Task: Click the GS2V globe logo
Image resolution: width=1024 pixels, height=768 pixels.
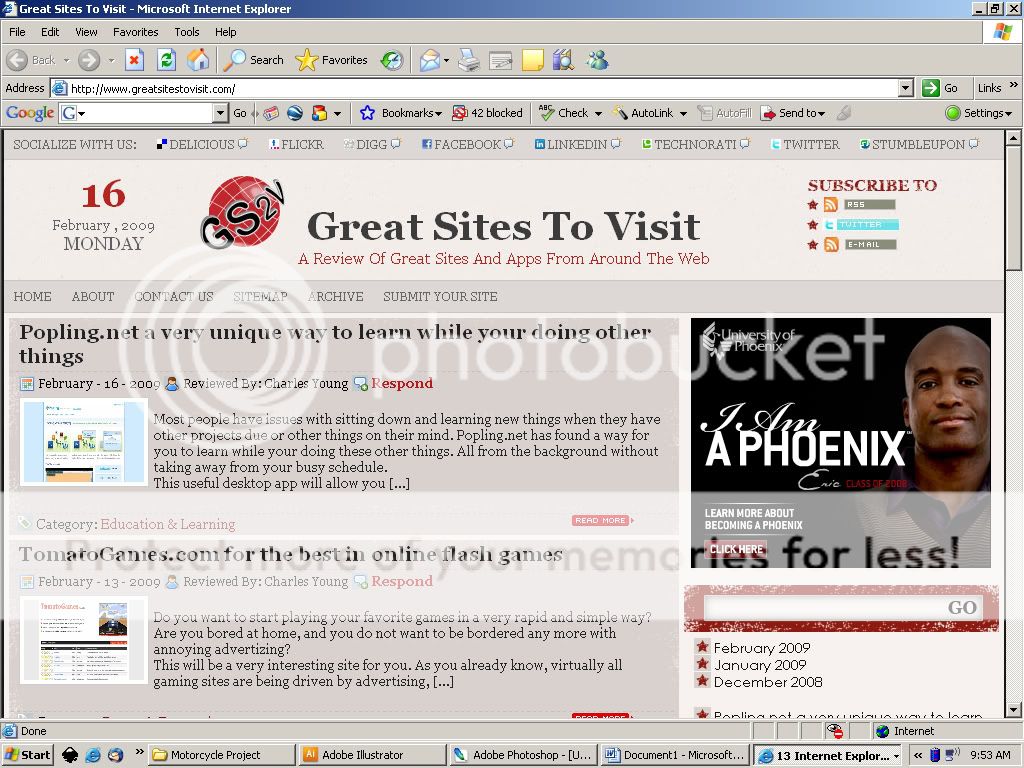Action: (x=242, y=212)
